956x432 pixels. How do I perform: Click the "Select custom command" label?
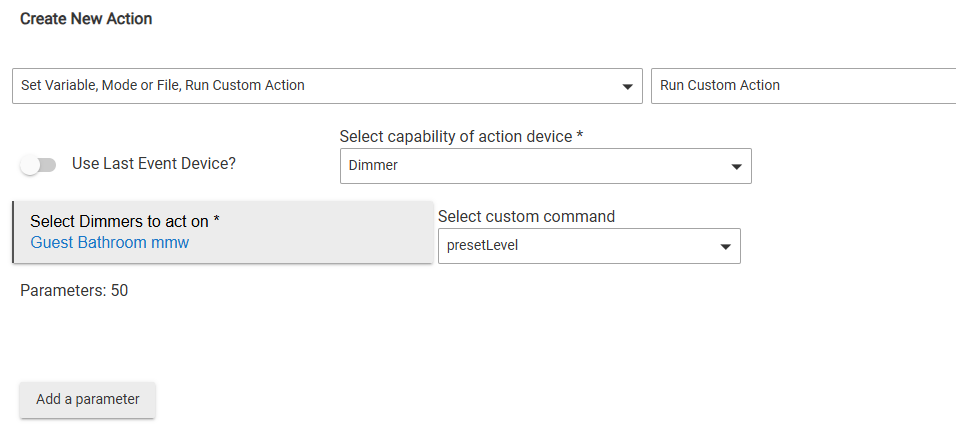(526, 216)
